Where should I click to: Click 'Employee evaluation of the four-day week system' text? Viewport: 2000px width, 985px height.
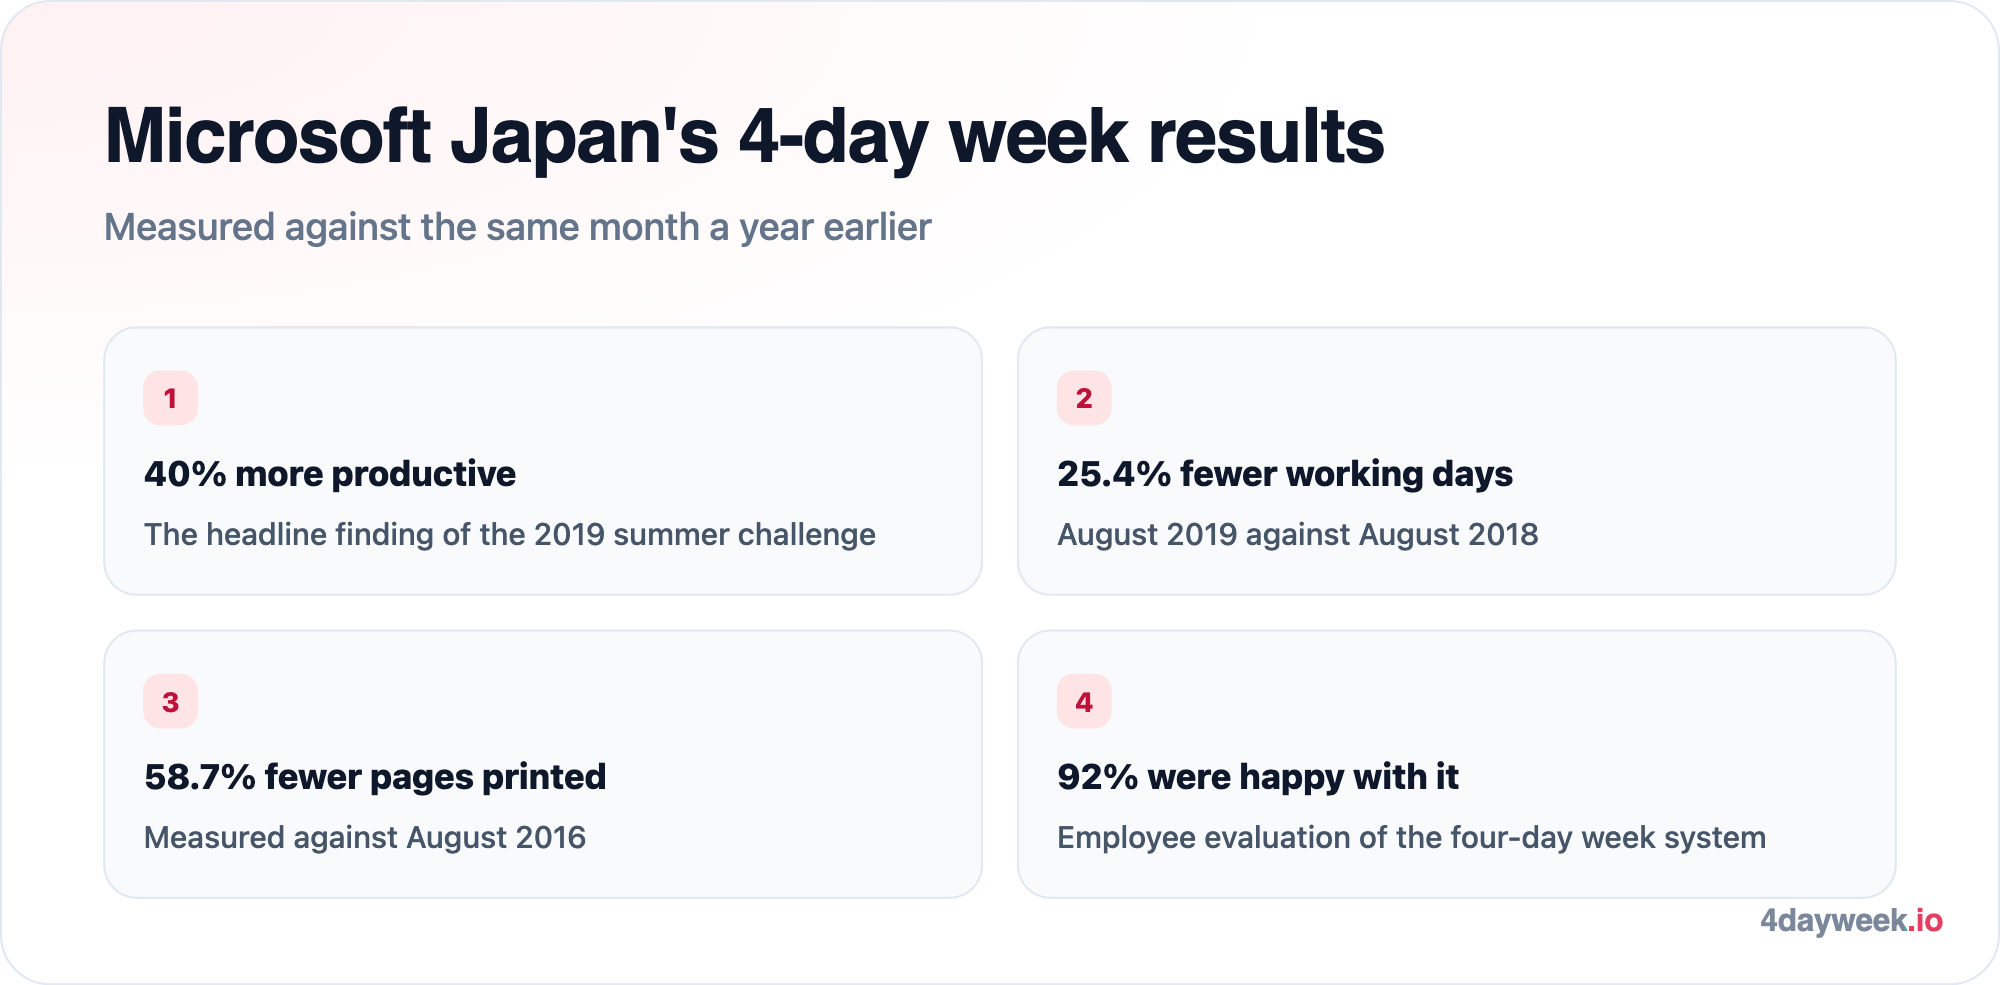[1412, 838]
